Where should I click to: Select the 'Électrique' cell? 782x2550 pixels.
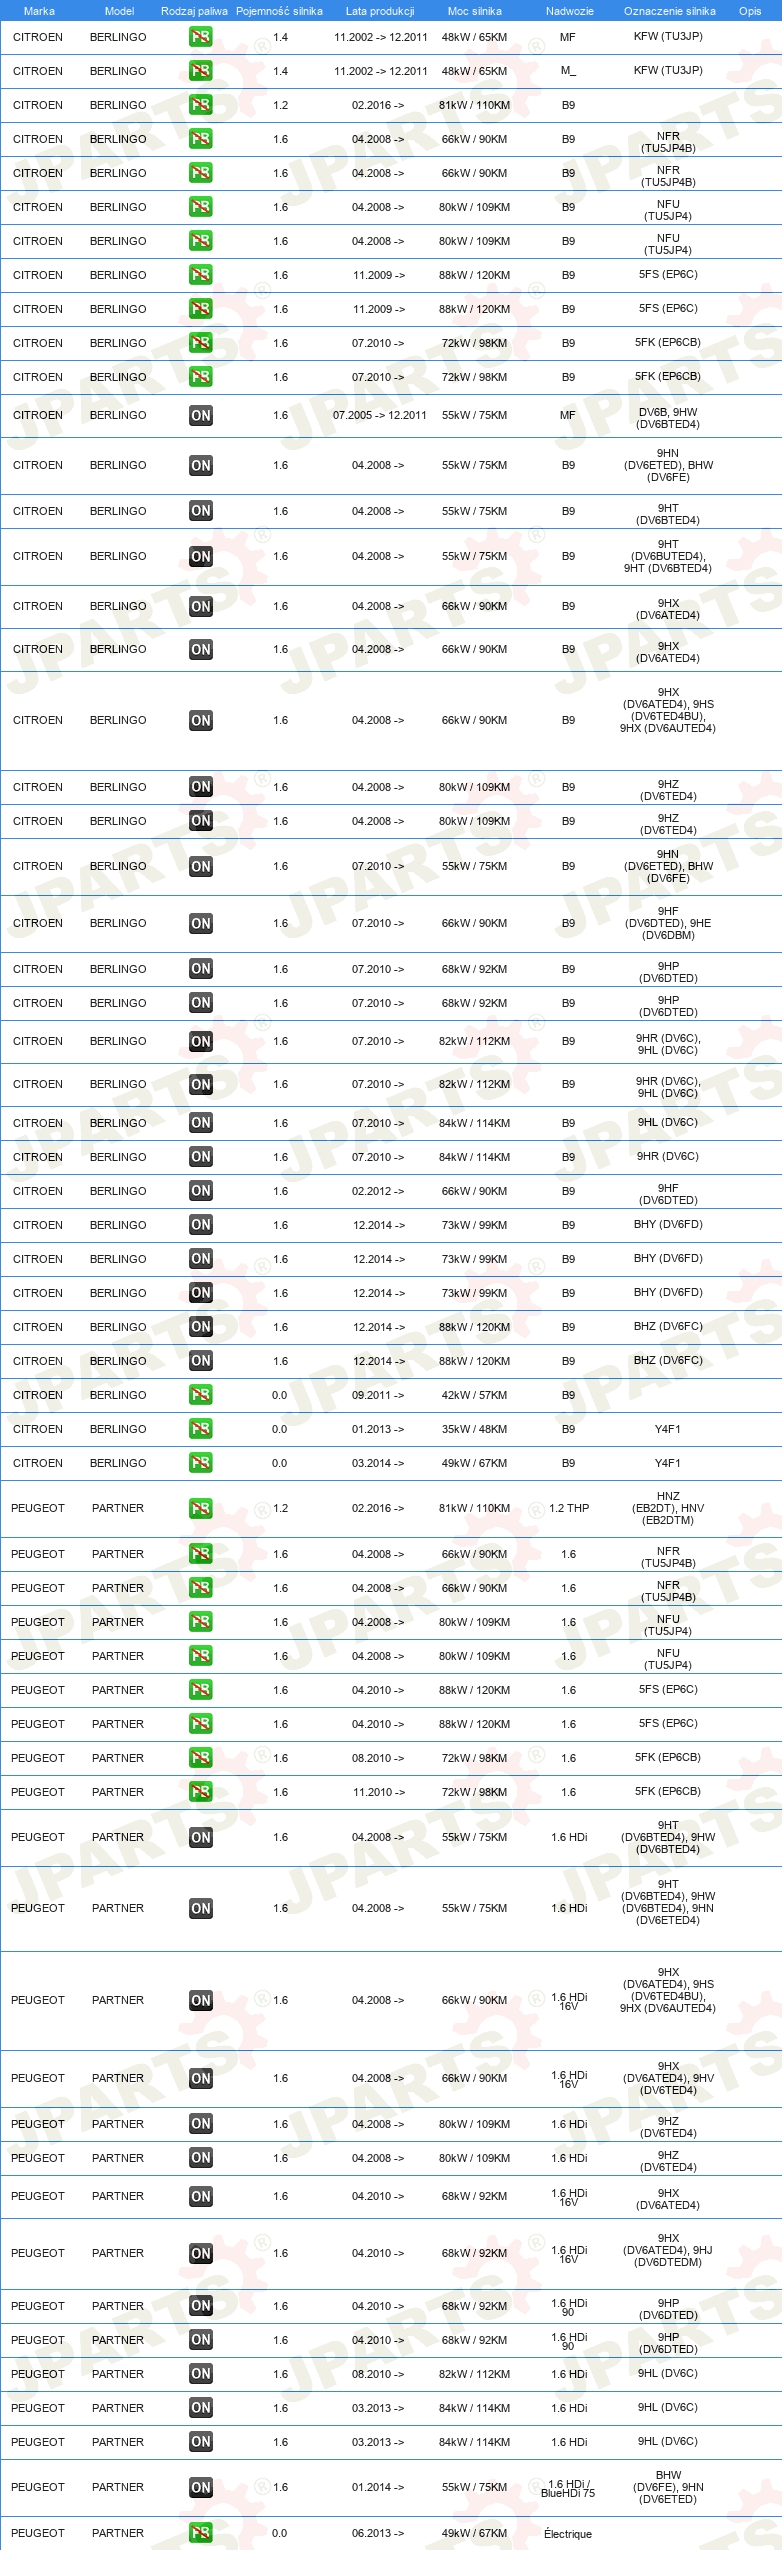point(568,2534)
